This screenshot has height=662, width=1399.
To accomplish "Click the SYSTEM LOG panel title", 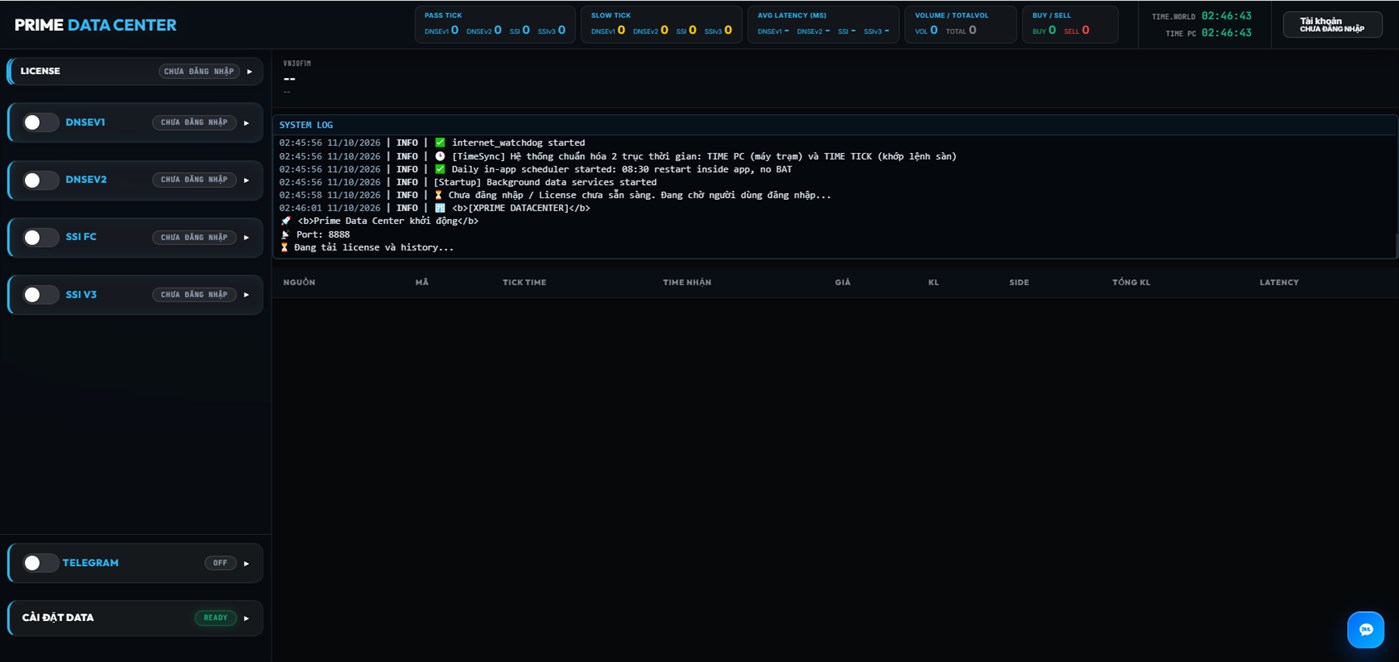I will [306, 125].
